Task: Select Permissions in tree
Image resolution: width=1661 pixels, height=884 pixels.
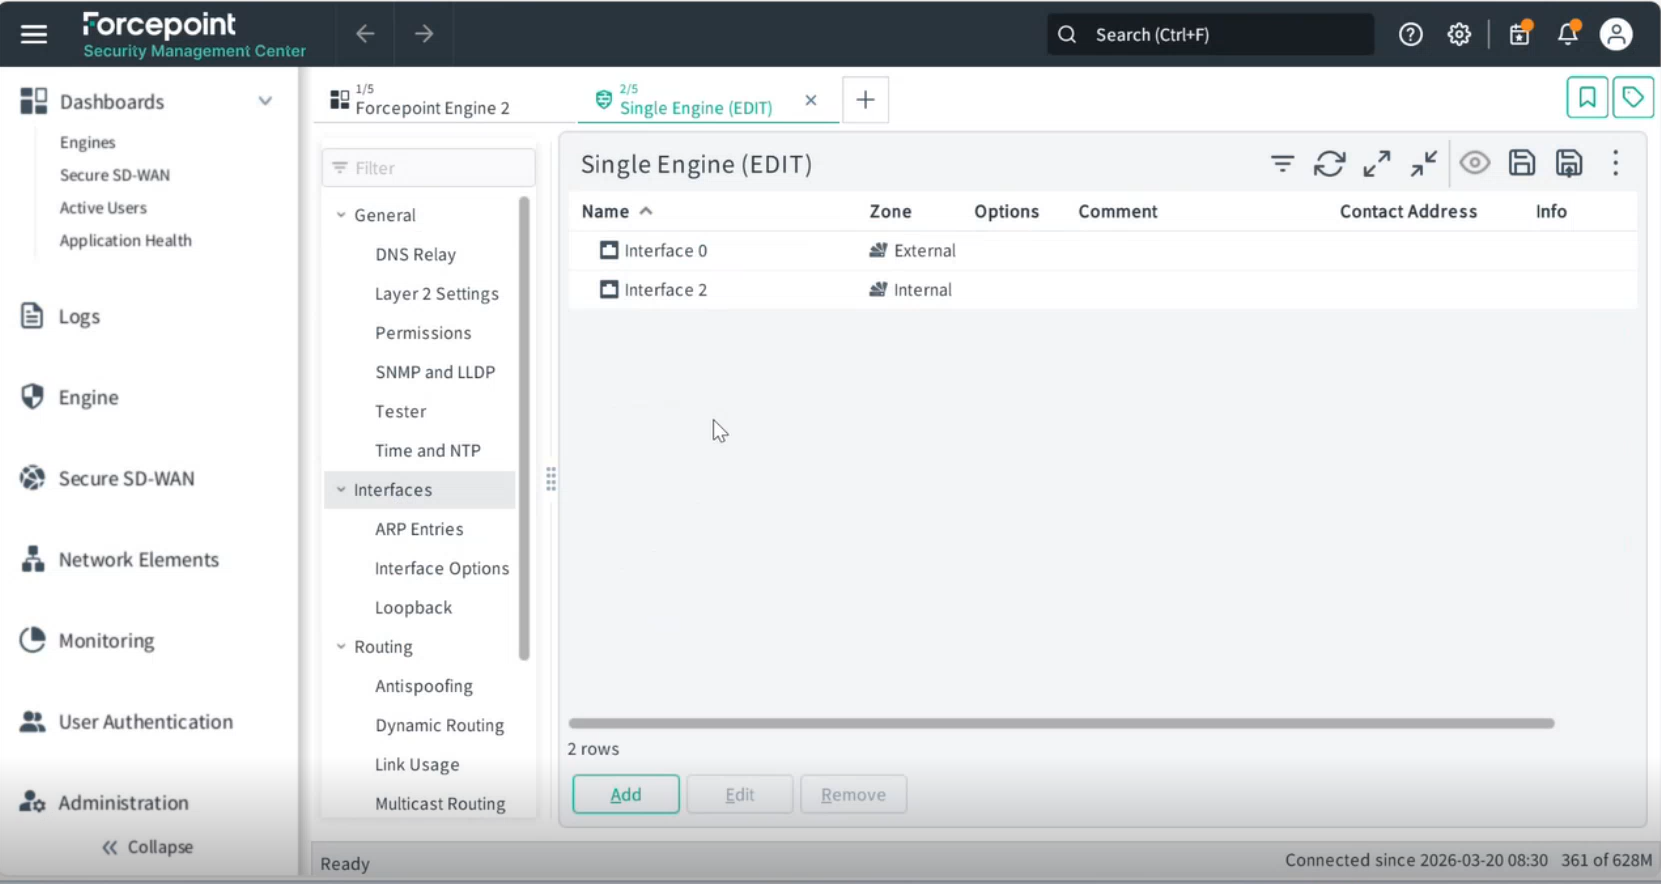Action: [x=423, y=333]
